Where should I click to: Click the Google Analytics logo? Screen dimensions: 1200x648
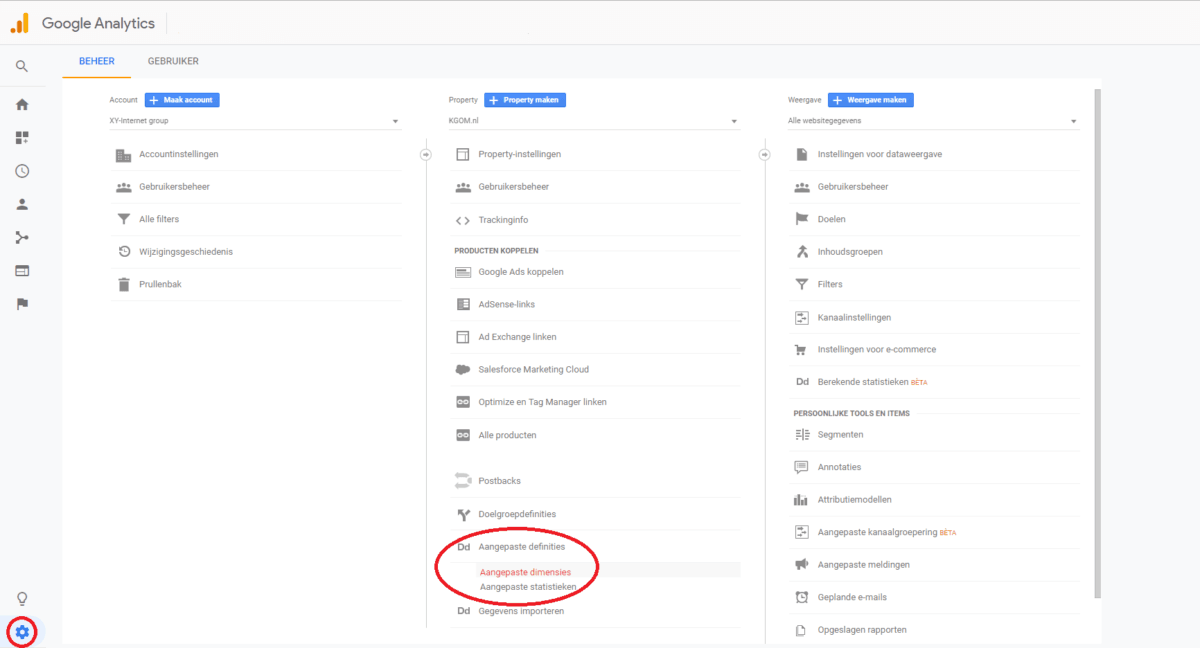[19, 22]
